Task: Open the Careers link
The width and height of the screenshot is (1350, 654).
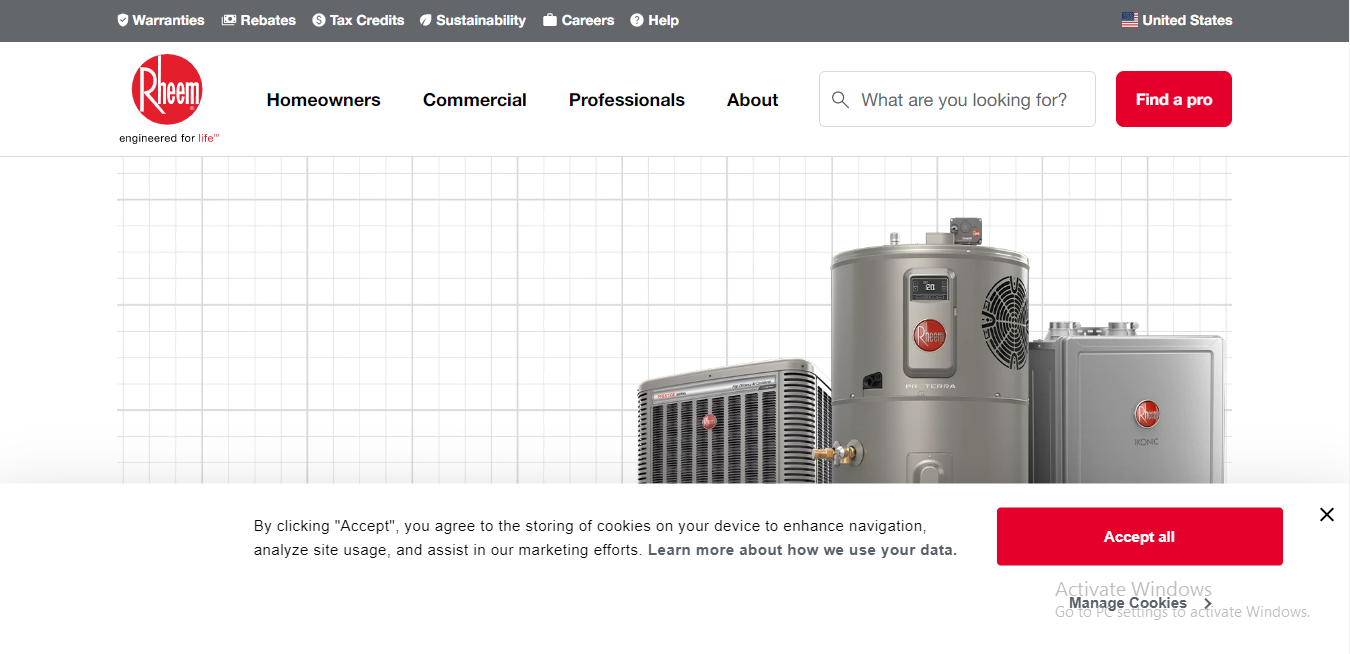Action: coord(579,20)
